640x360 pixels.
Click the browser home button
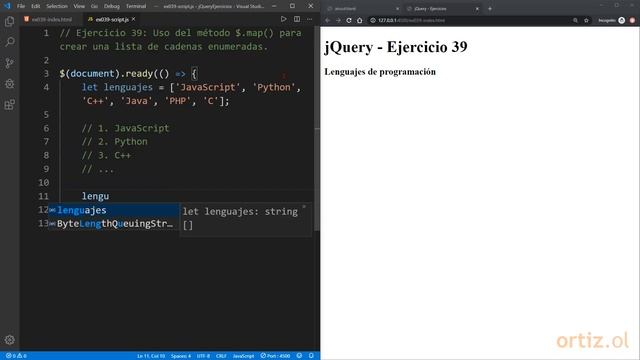[360, 20]
